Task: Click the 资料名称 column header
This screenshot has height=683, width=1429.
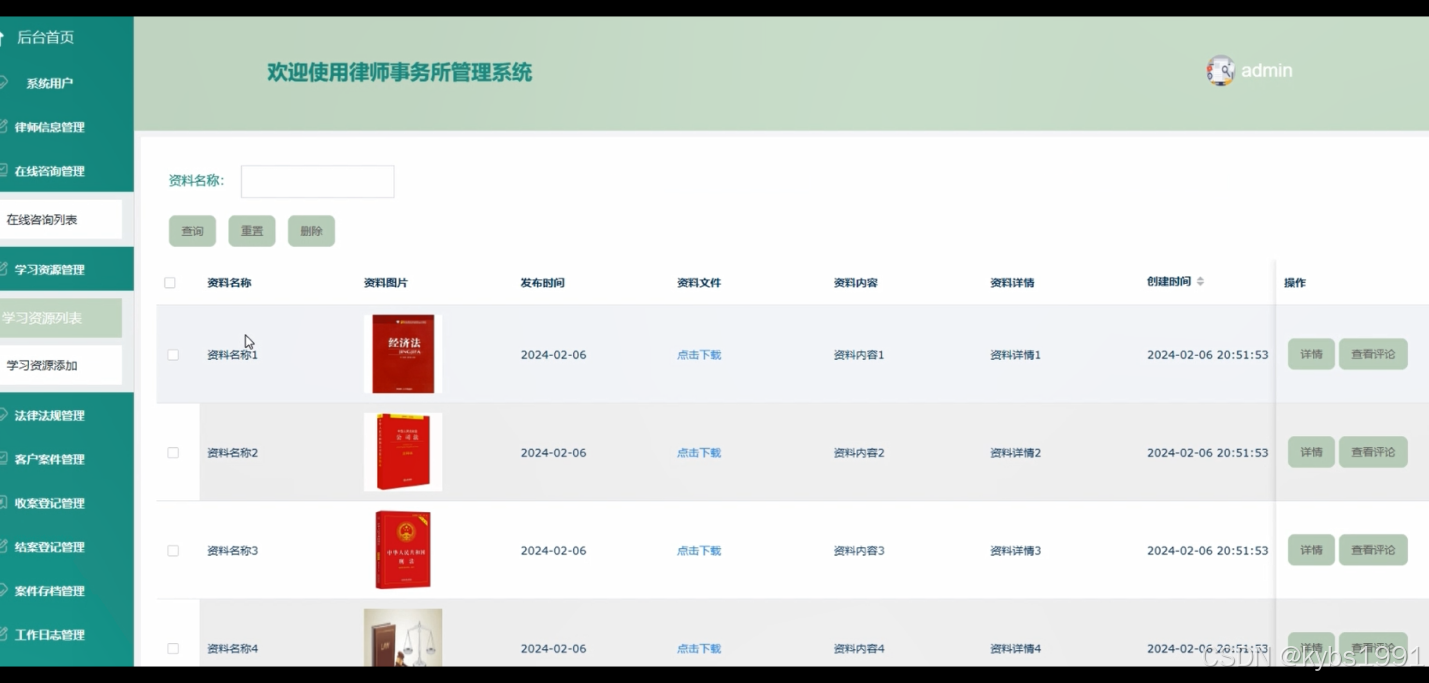Action: (229, 283)
